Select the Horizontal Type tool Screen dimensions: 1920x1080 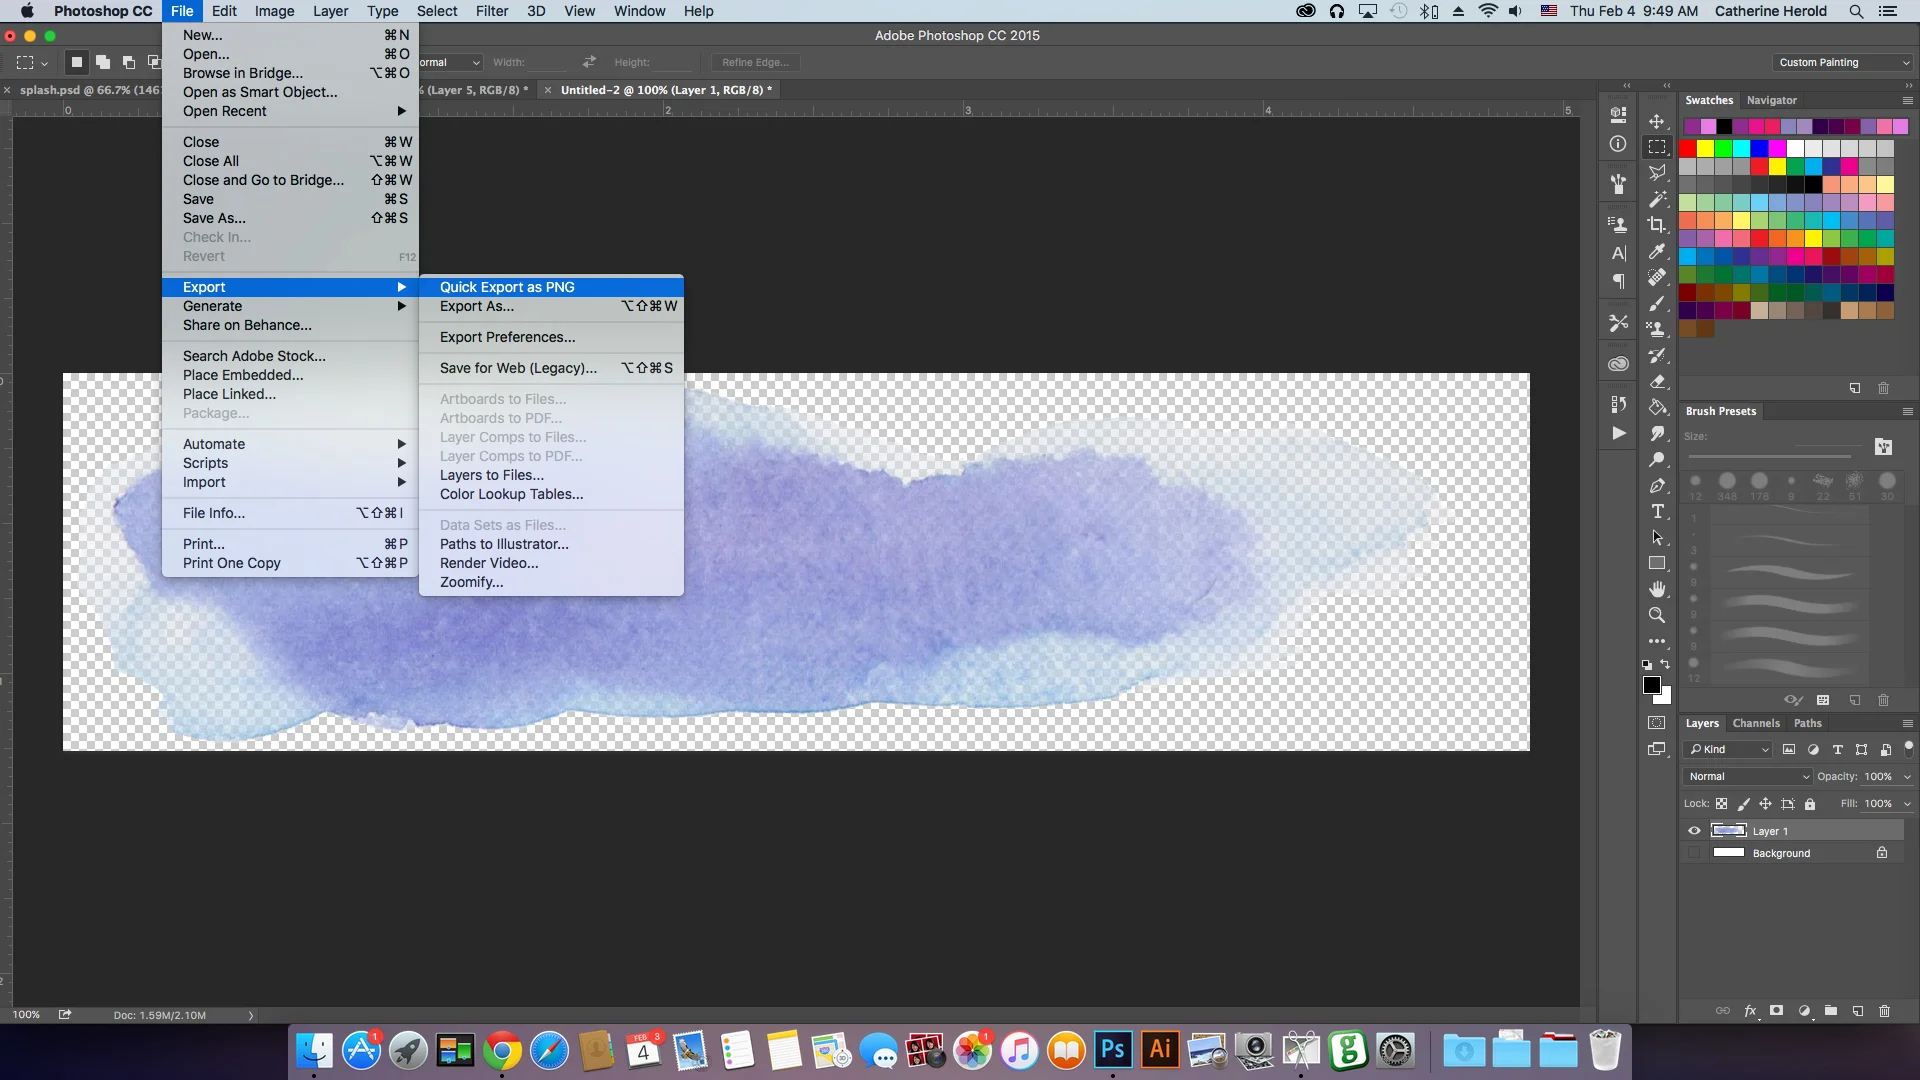click(1657, 511)
